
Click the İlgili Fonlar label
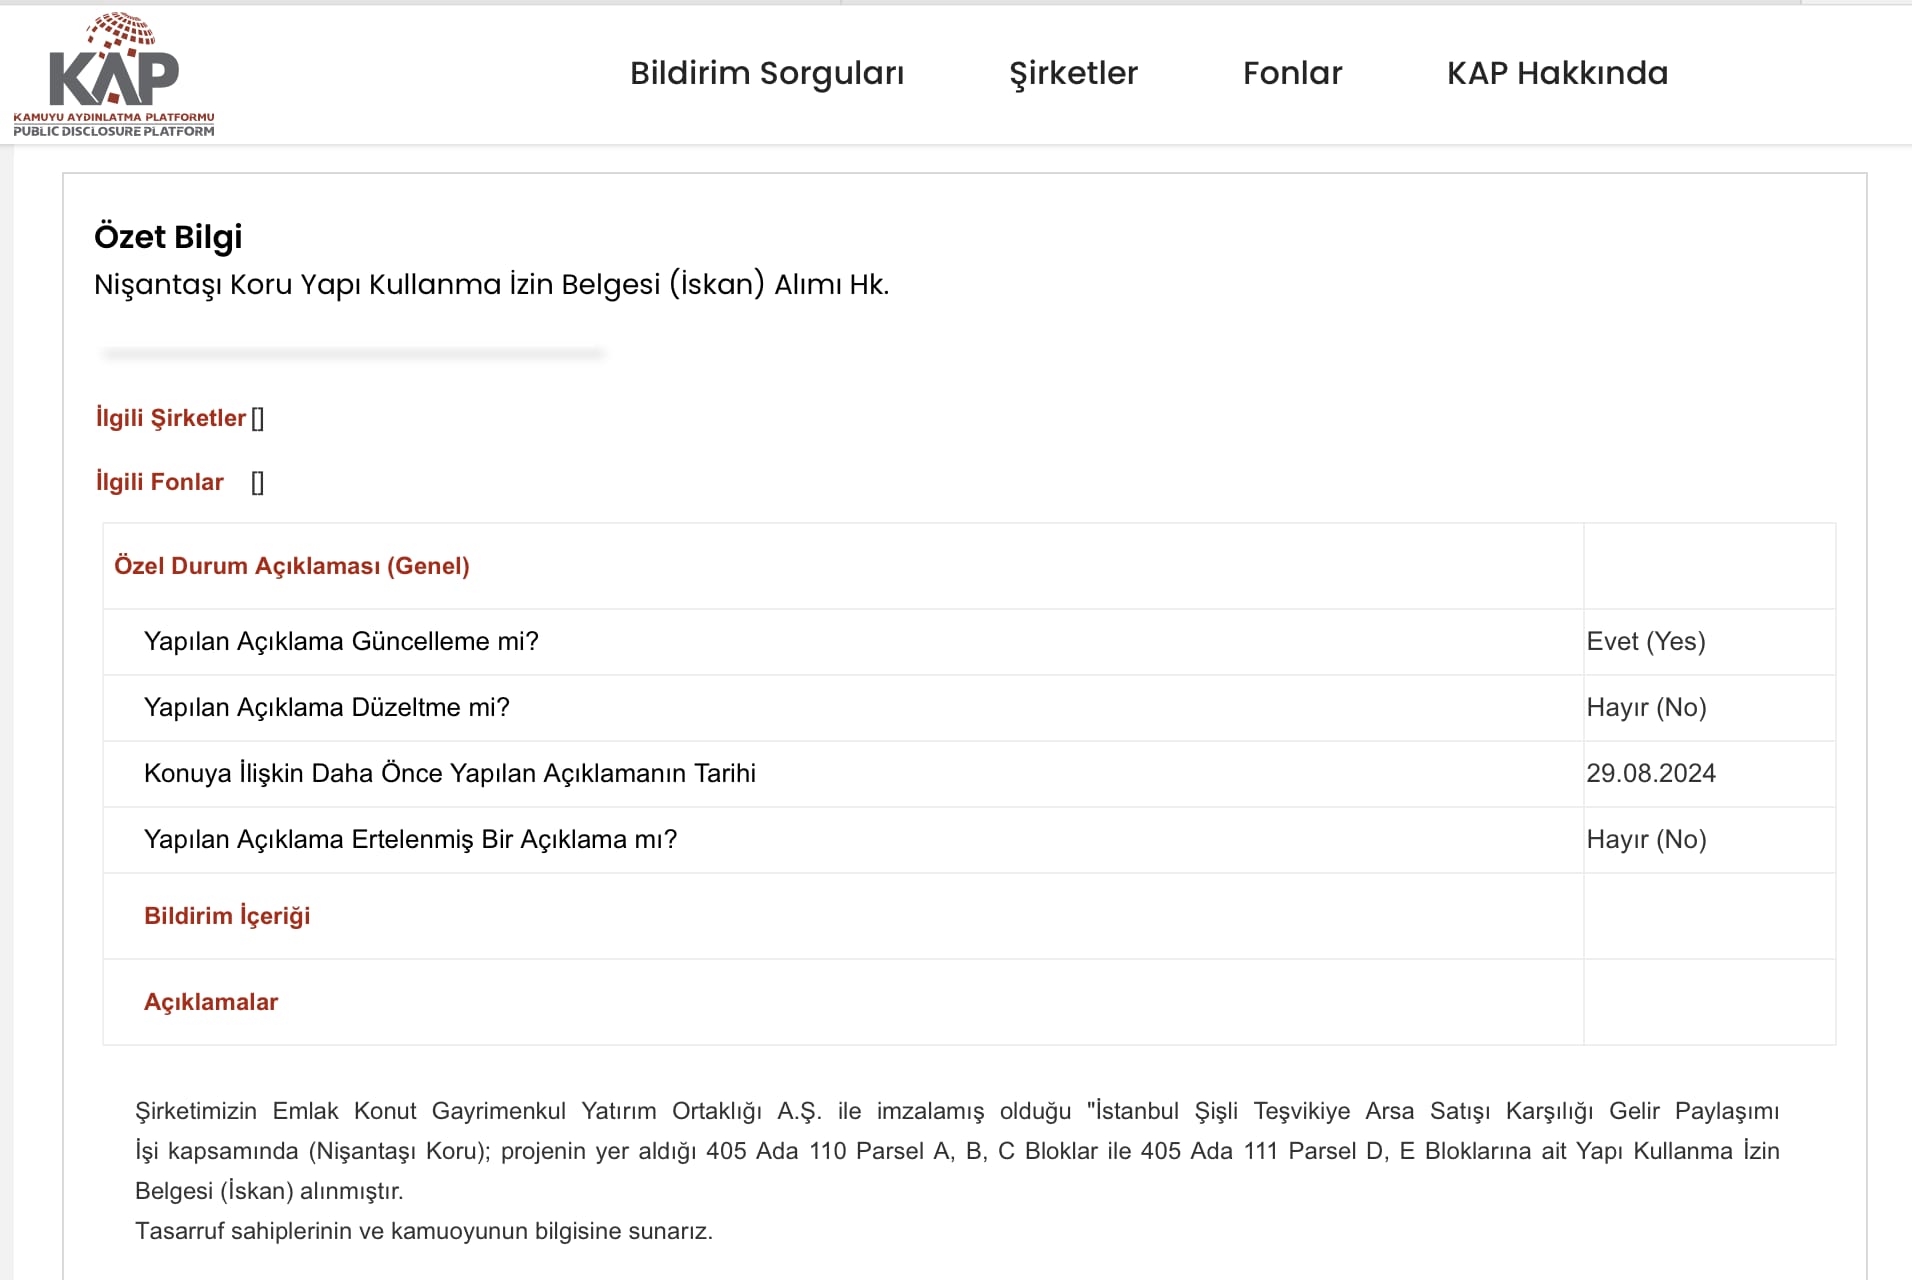tap(160, 482)
